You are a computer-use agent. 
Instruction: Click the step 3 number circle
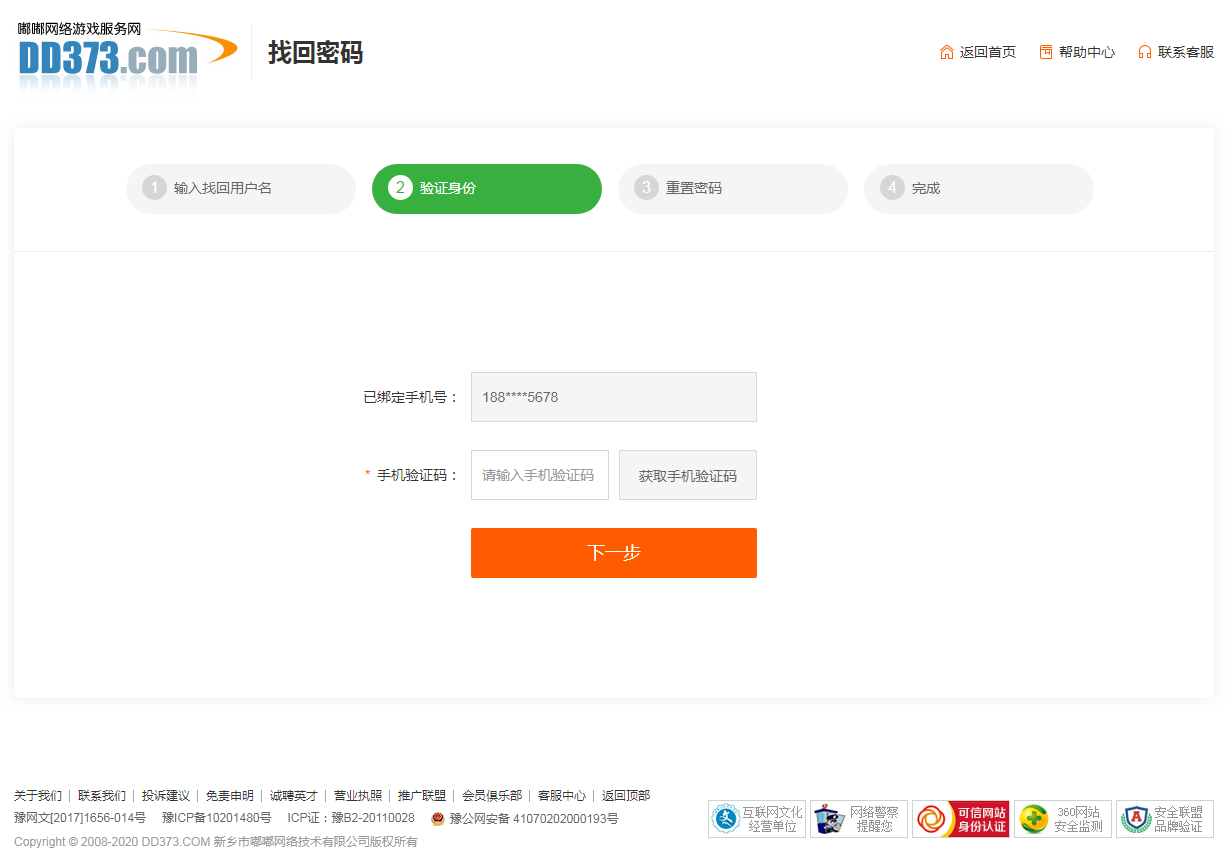coord(646,188)
